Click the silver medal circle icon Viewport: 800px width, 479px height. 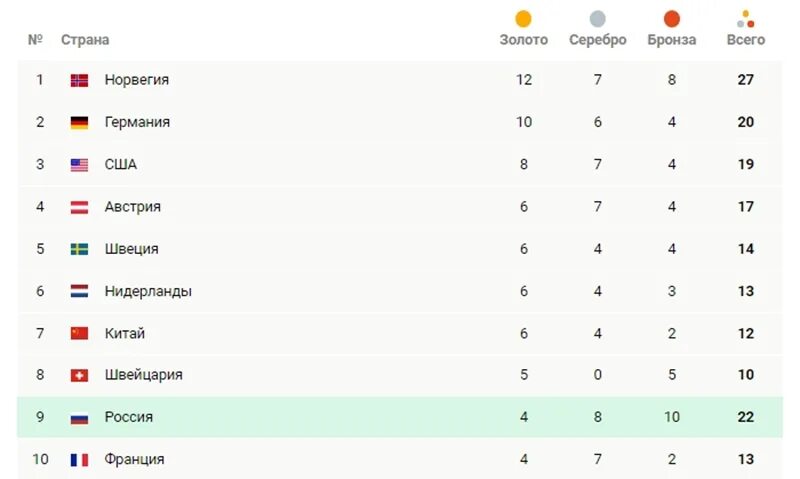(597, 19)
